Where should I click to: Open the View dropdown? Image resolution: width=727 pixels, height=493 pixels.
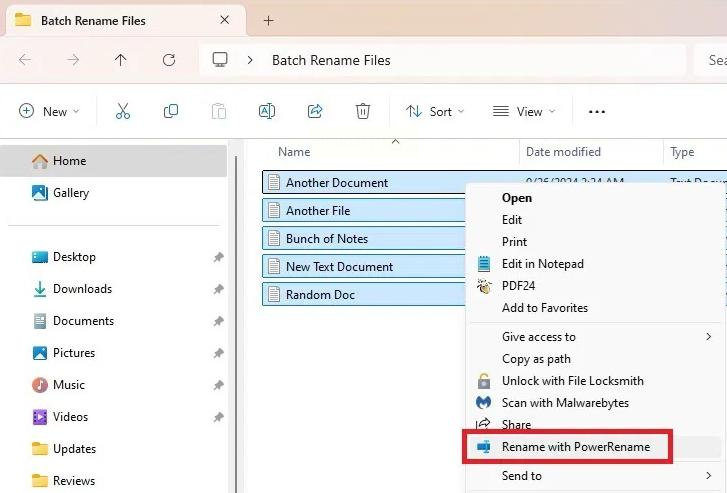tap(523, 111)
